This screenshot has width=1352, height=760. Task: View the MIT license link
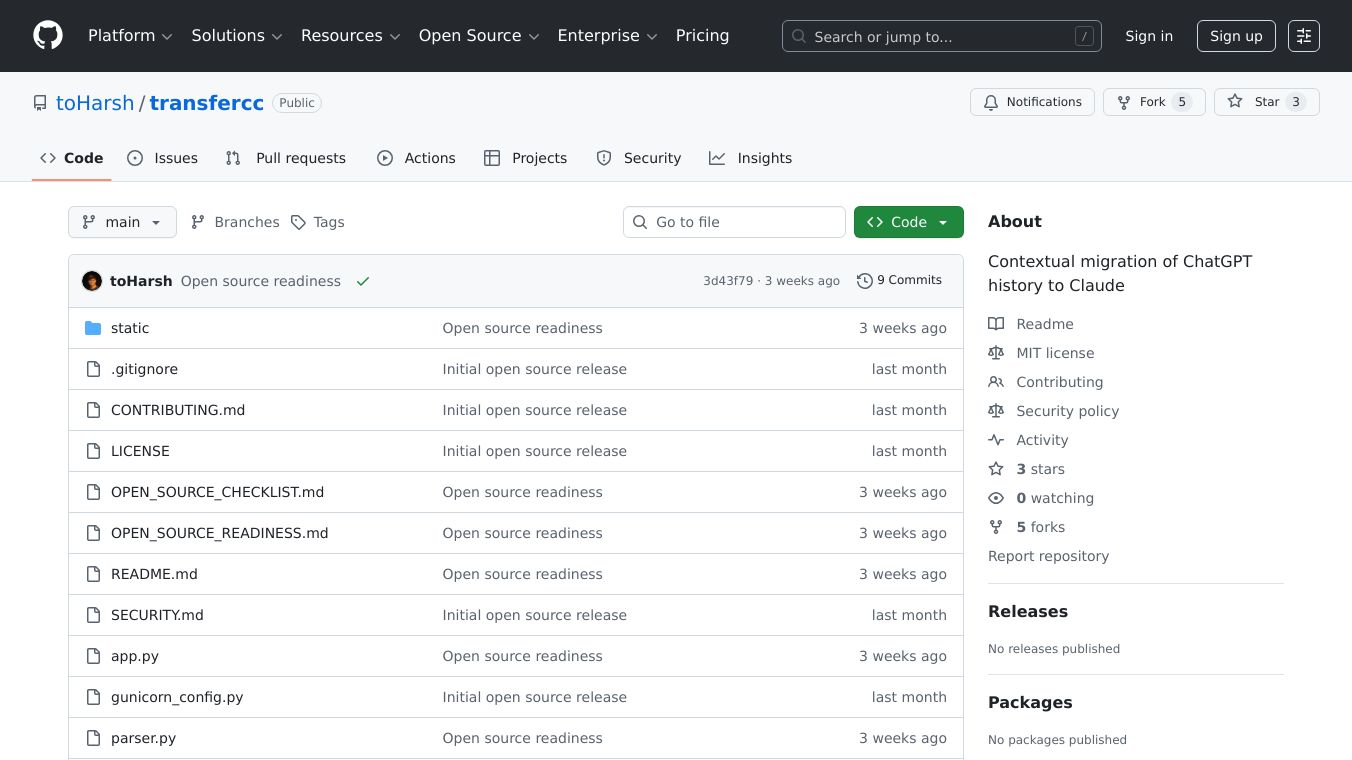1055,353
